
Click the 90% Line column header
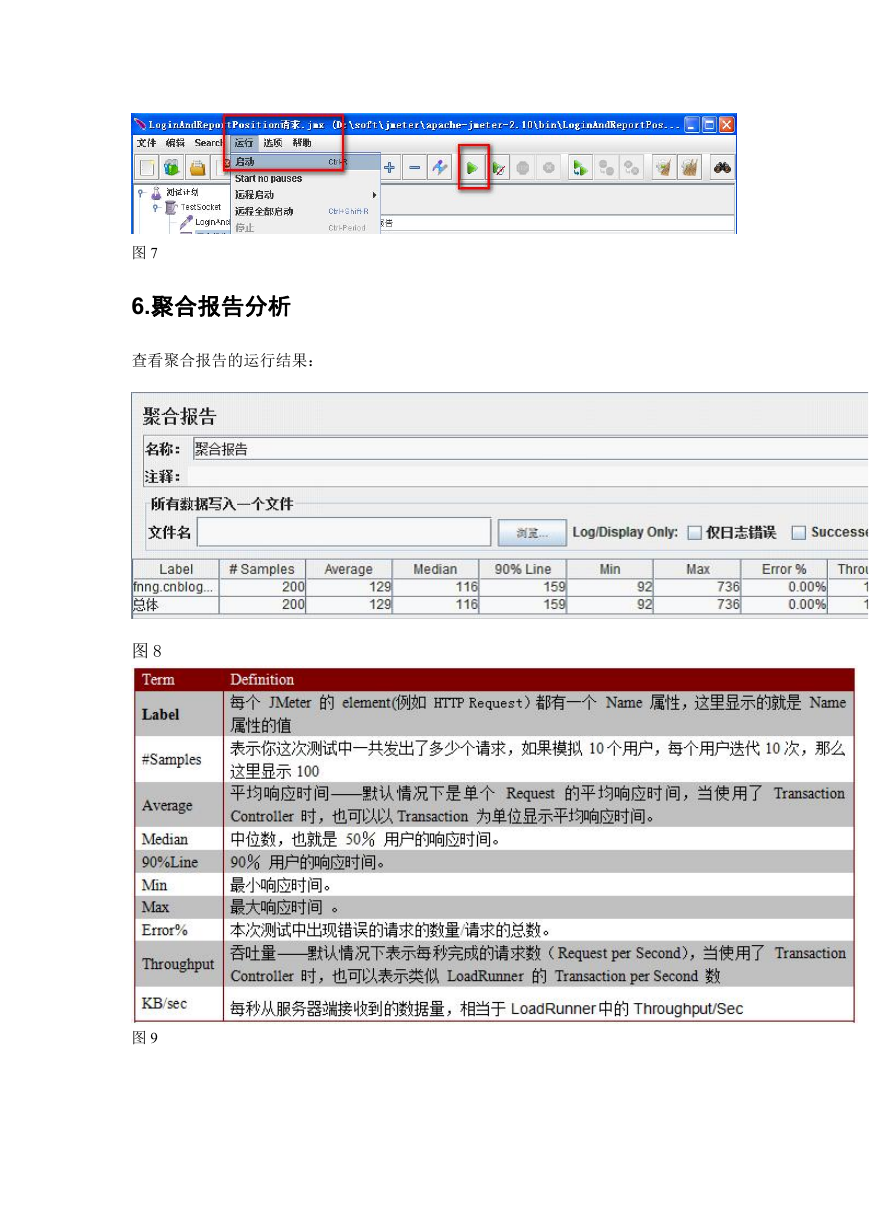523,569
